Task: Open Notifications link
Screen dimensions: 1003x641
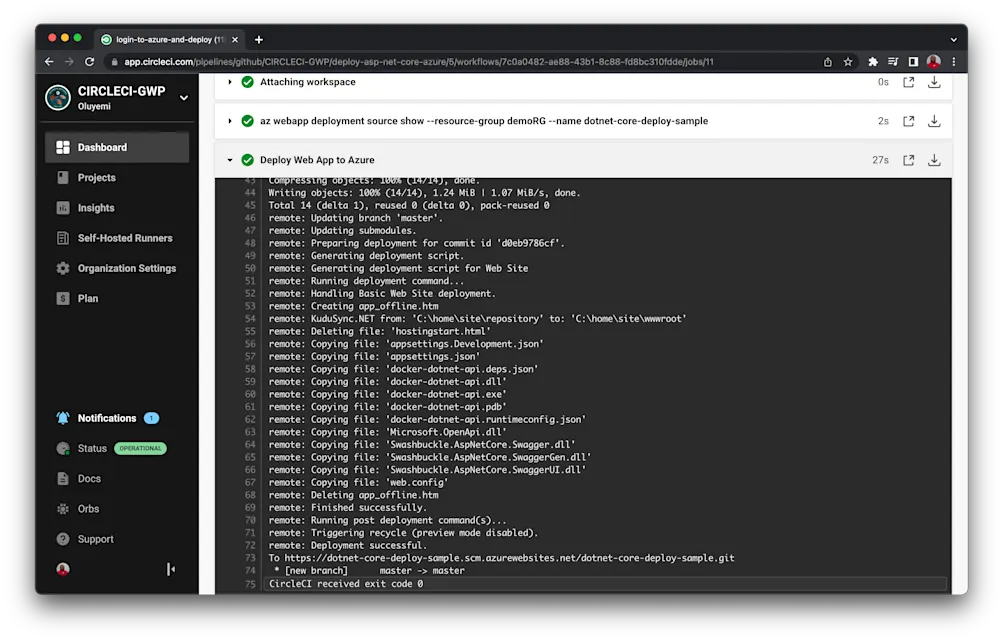Action: pos(107,418)
